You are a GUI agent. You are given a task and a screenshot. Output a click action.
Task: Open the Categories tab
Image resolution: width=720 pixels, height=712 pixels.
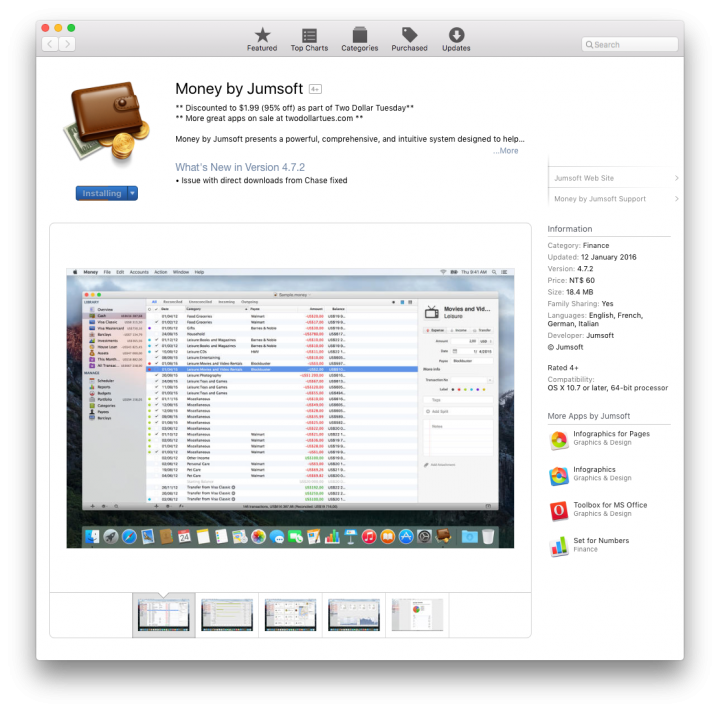pyautogui.click(x=360, y=39)
